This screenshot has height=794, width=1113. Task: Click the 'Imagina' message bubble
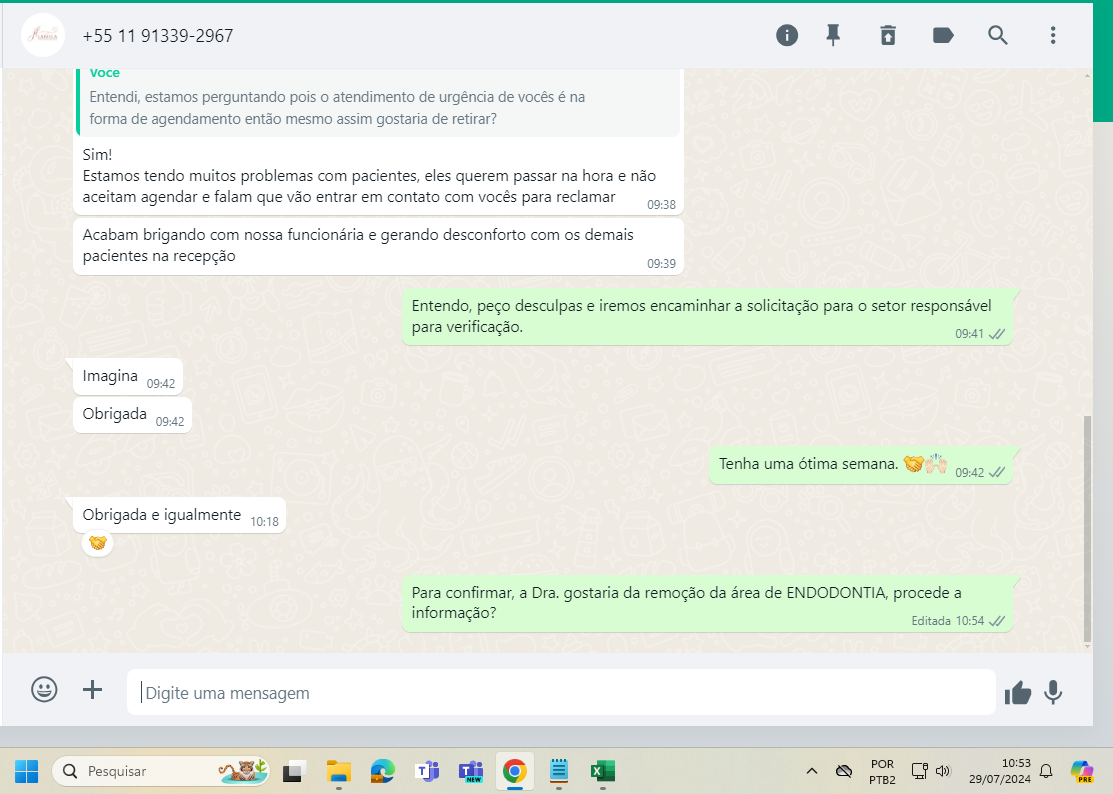128,377
